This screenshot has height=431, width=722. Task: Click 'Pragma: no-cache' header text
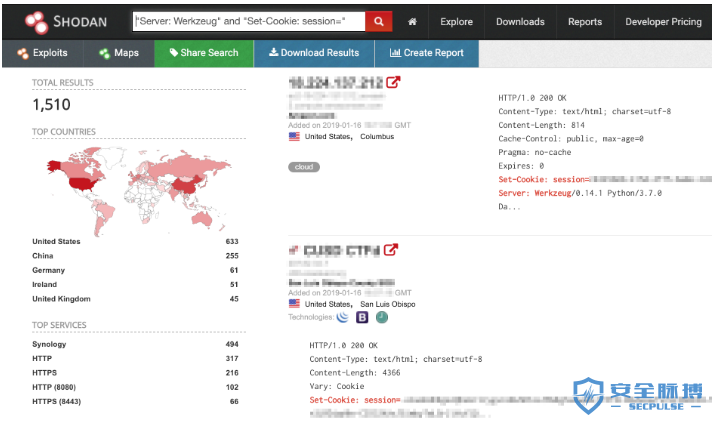pyautogui.click(x=535, y=152)
